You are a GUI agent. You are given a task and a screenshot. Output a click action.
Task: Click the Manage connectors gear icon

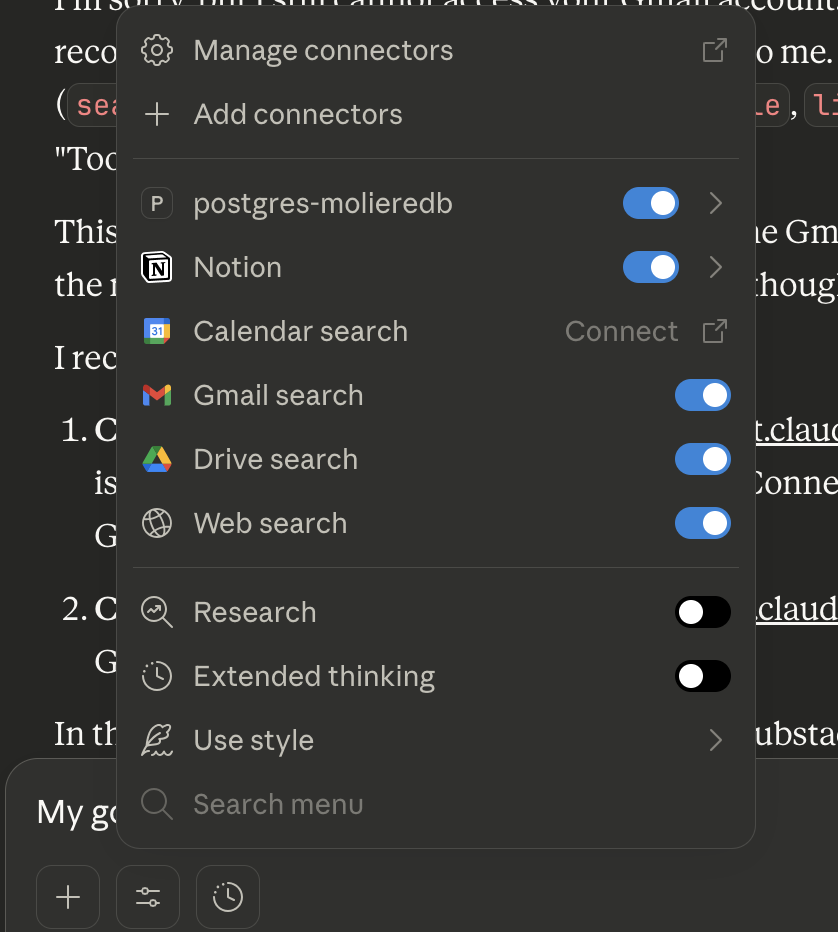click(x=157, y=51)
